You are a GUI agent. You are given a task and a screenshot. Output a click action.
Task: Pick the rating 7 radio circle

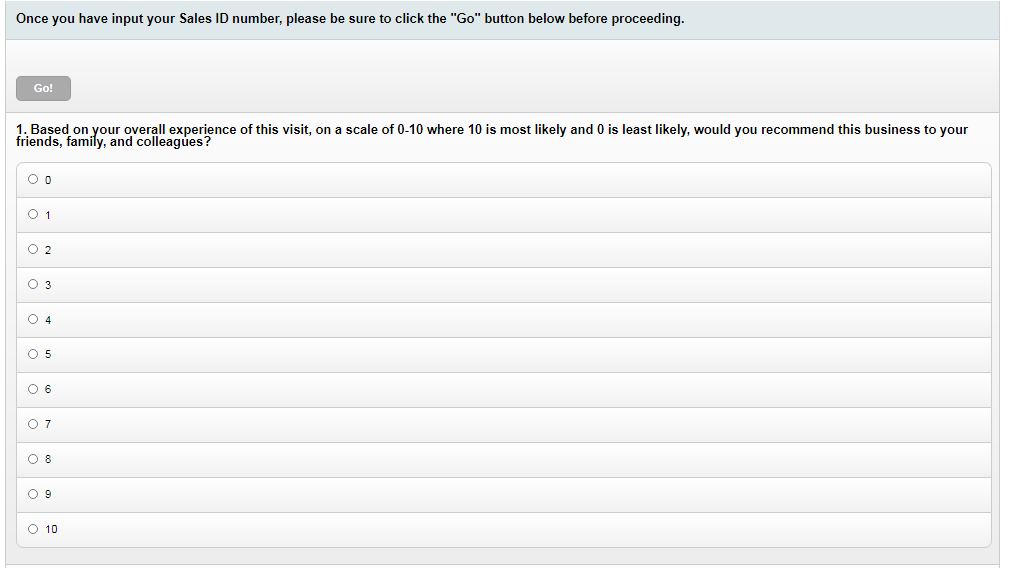33,424
